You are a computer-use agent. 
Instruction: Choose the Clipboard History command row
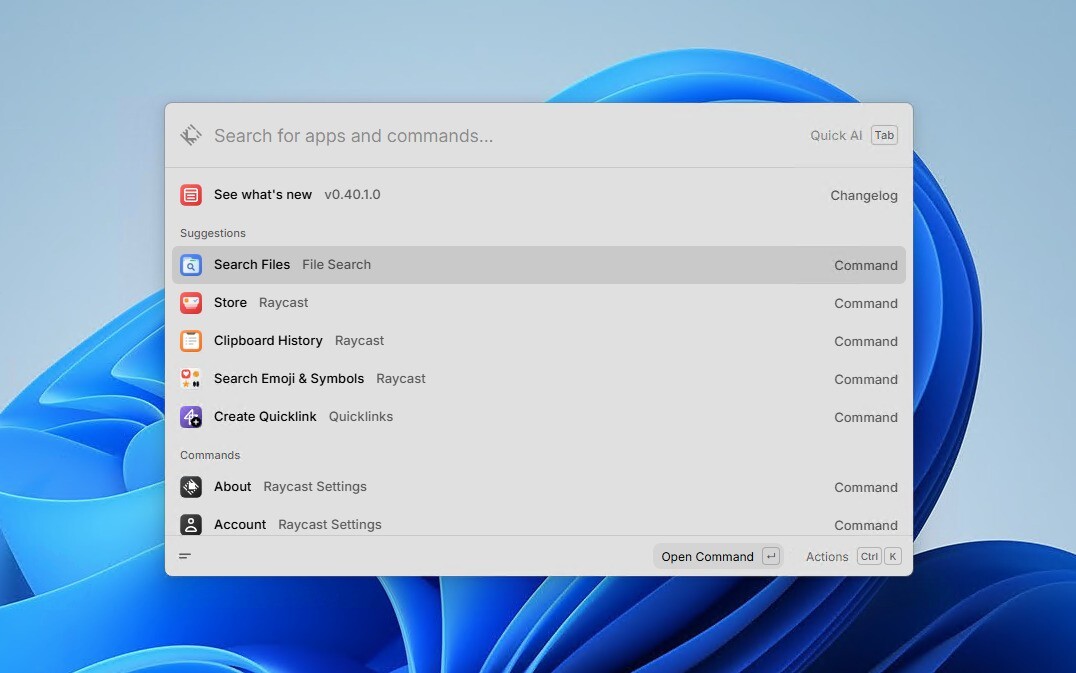point(538,341)
